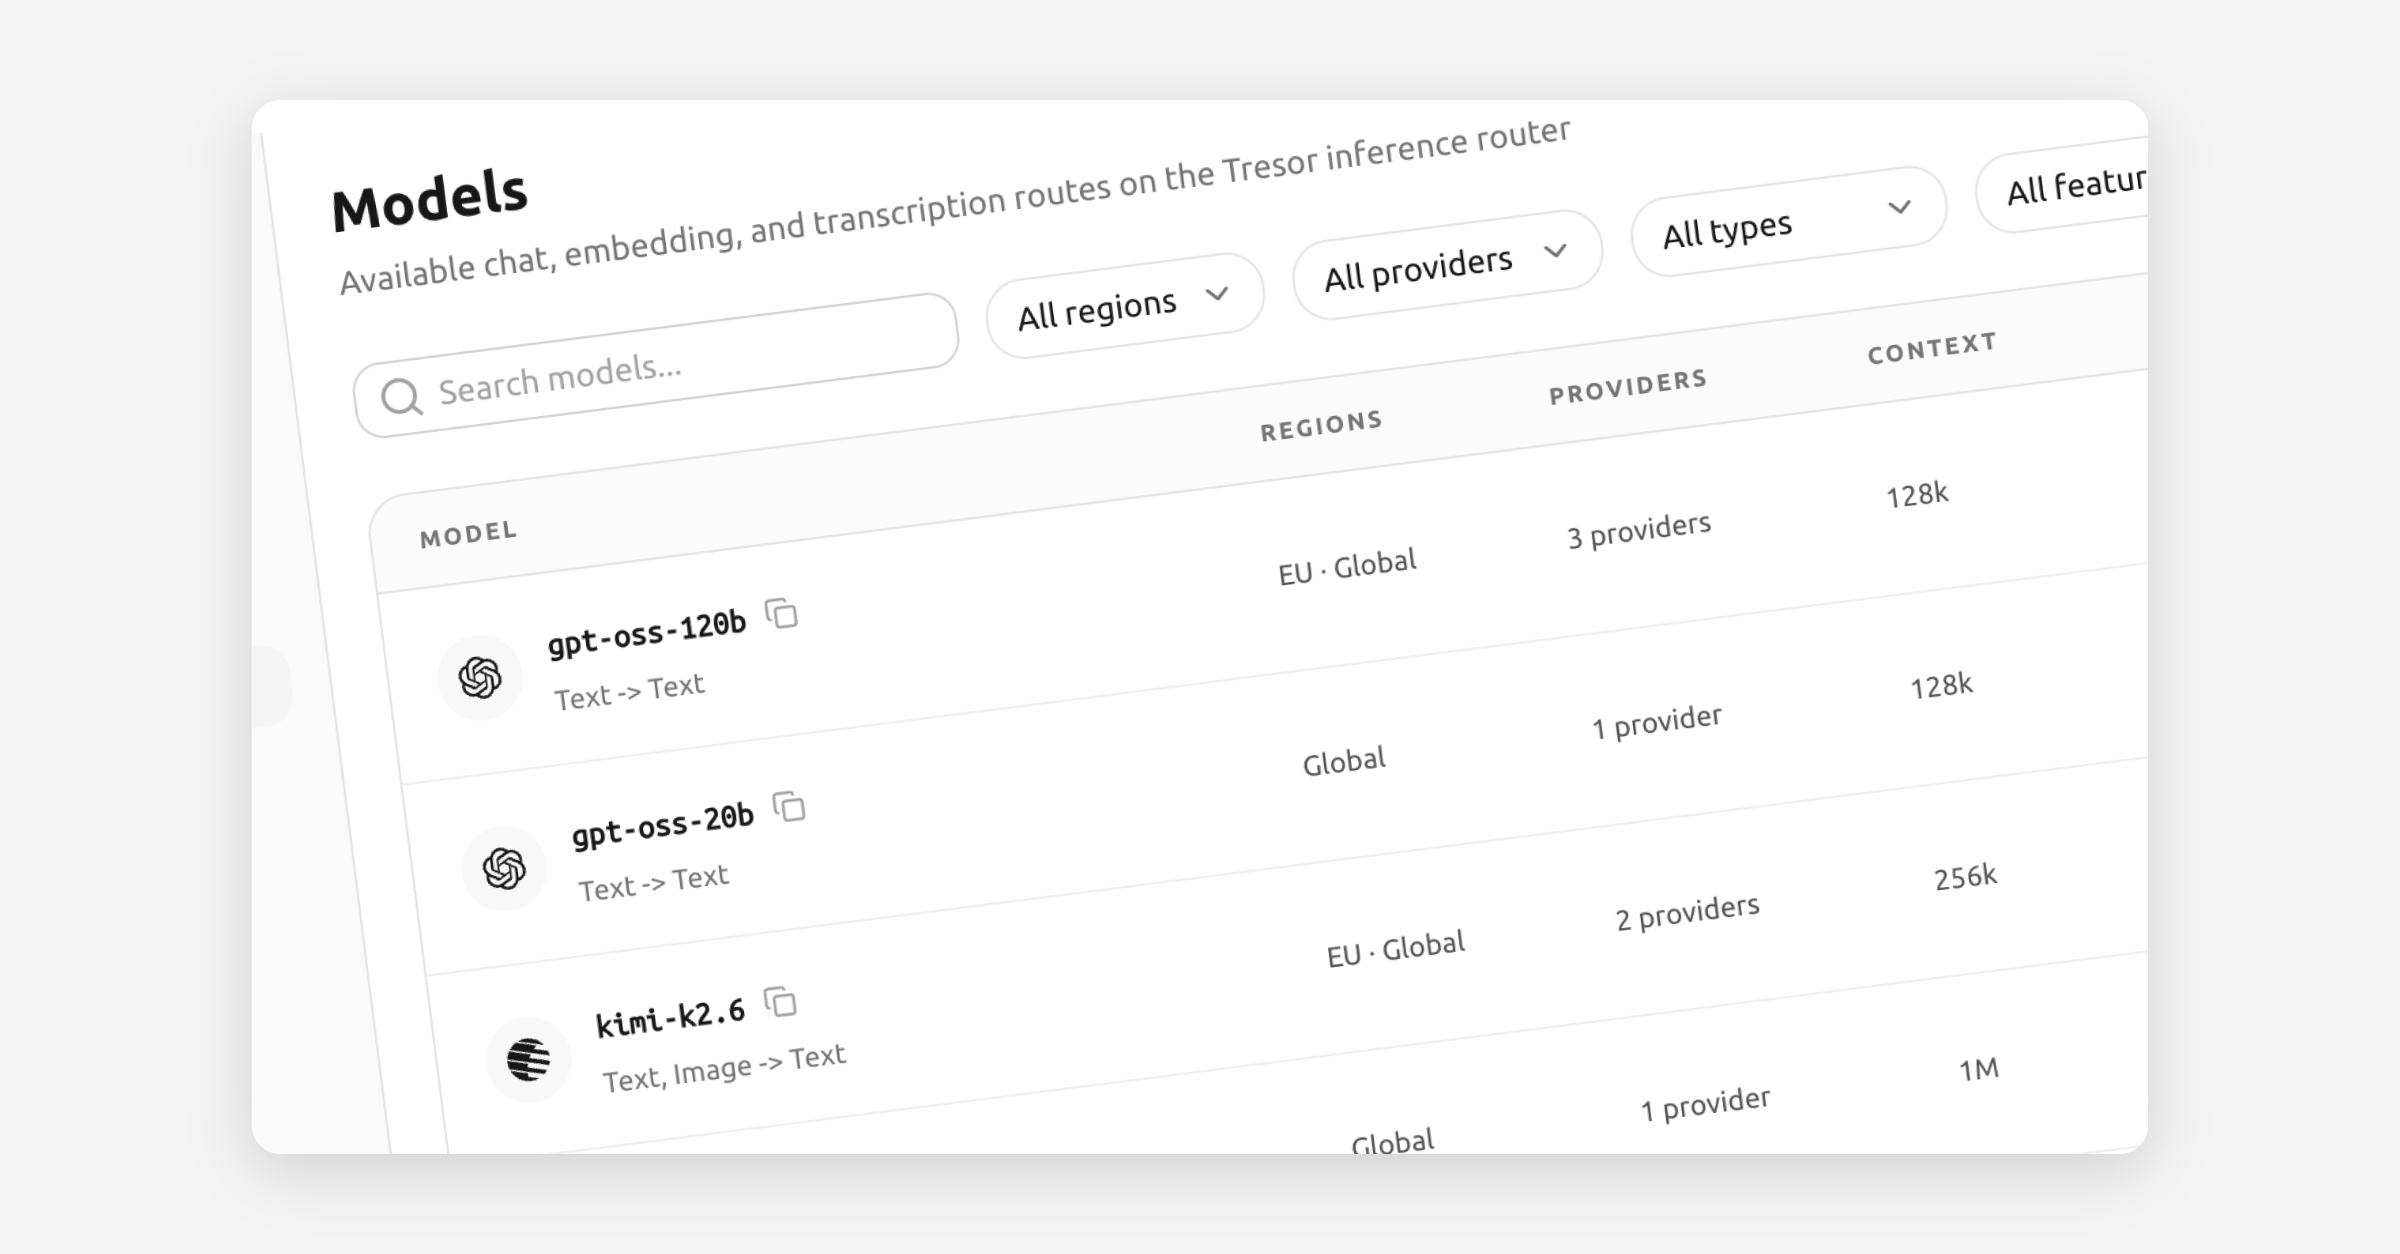The width and height of the screenshot is (2400, 1254).
Task: Copy the gpt-oss-20b model name
Action: pyautogui.click(x=789, y=806)
